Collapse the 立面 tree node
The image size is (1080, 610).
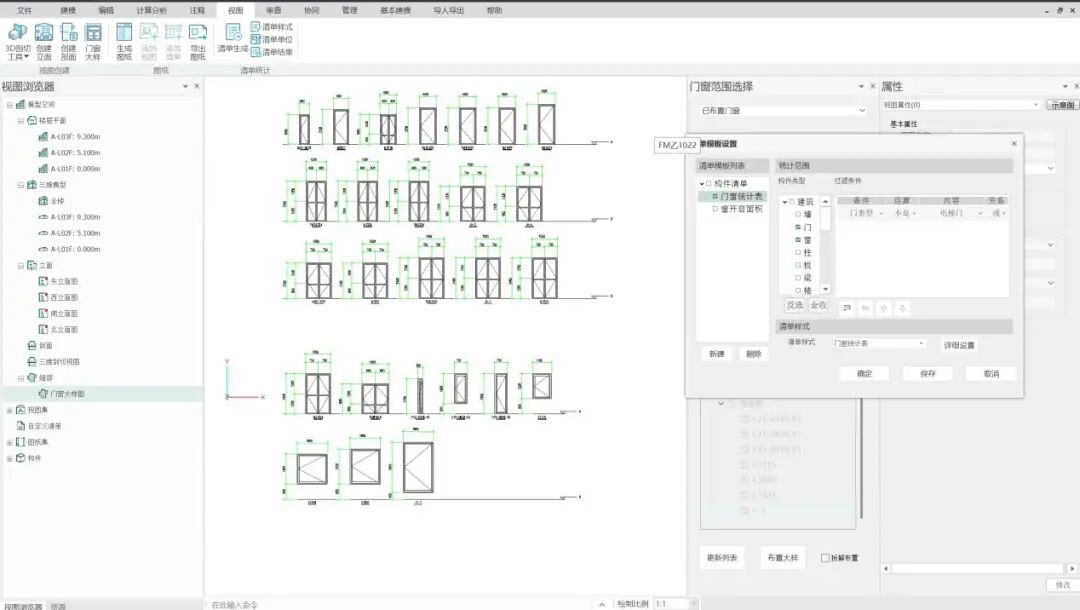point(21,266)
